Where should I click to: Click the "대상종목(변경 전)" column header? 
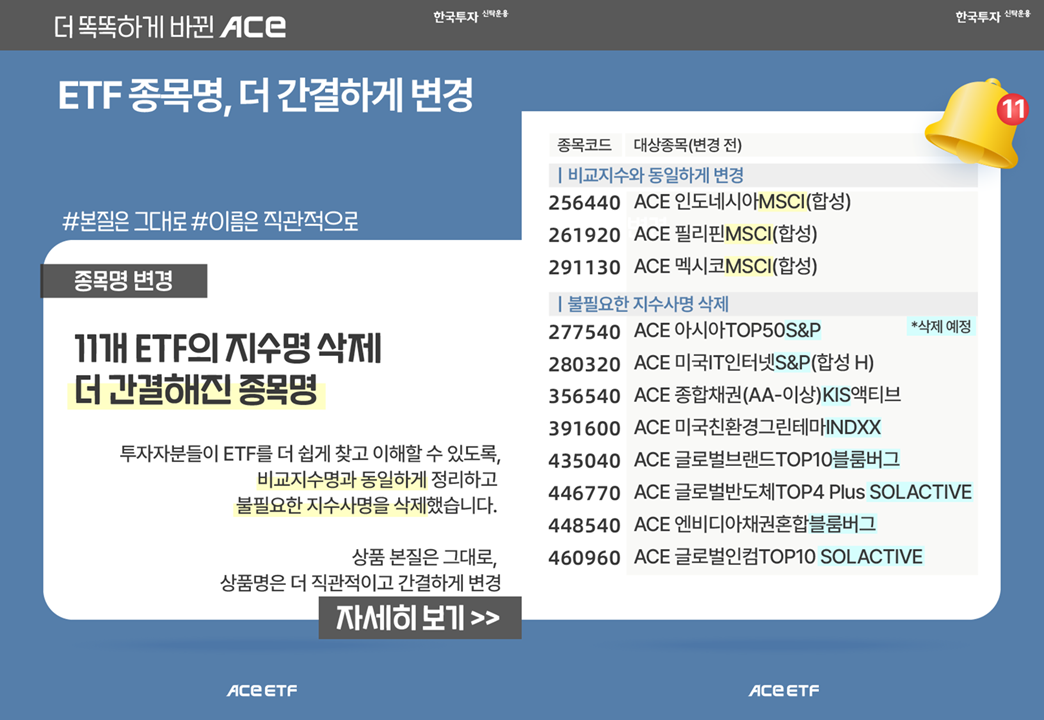pyautogui.click(x=688, y=145)
